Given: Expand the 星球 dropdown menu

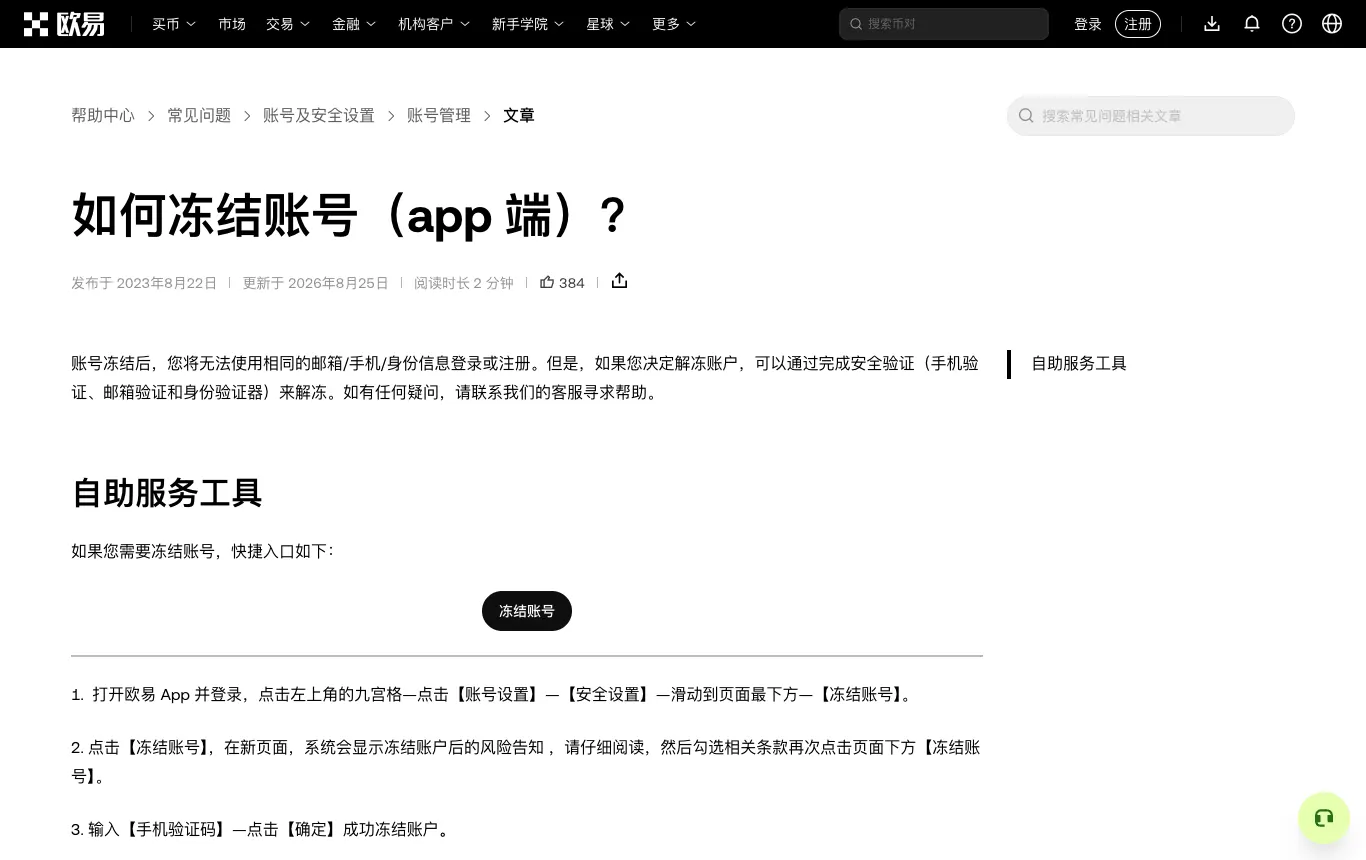Looking at the screenshot, I should click(x=608, y=24).
